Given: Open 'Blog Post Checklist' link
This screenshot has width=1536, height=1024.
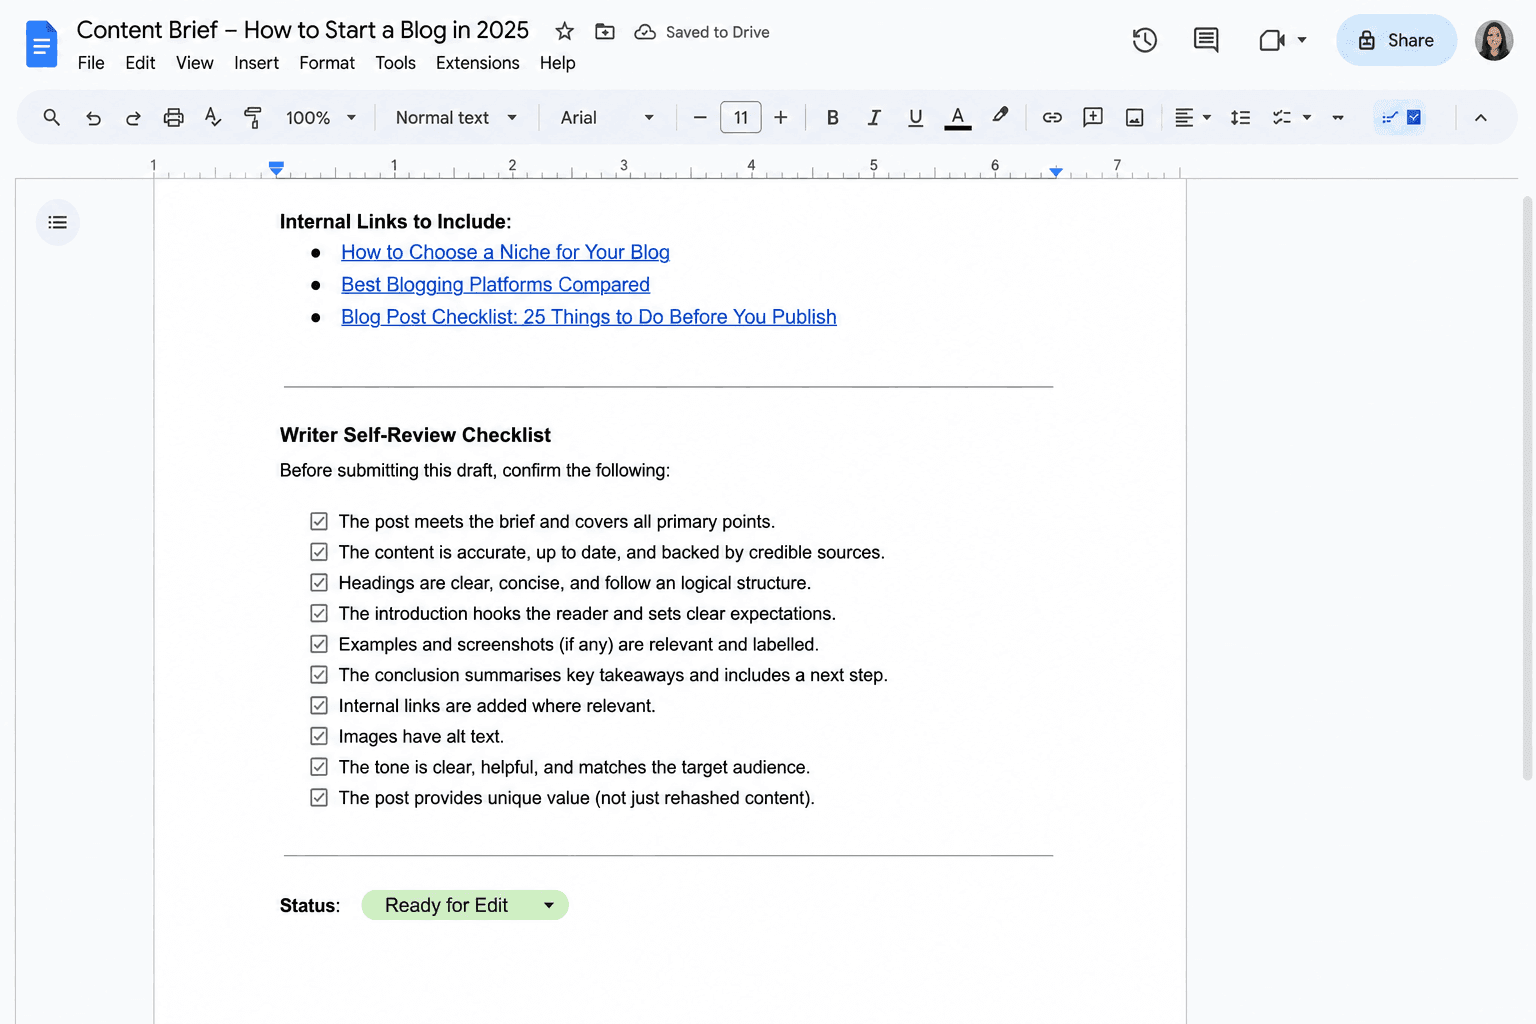Looking at the screenshot, I should [588, 316].
